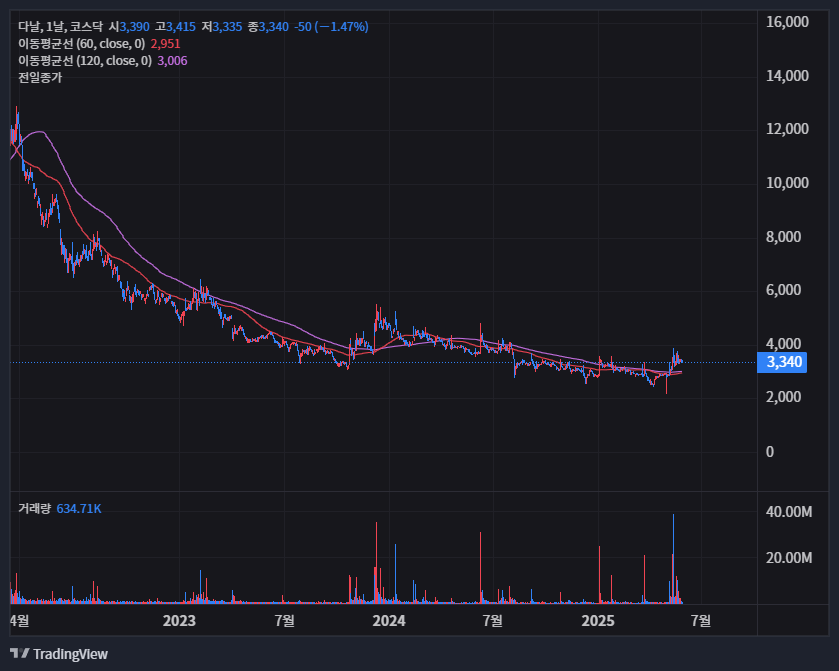
Task: Click the 거래량 volume indicator label
Action: [x=34, y=508]
